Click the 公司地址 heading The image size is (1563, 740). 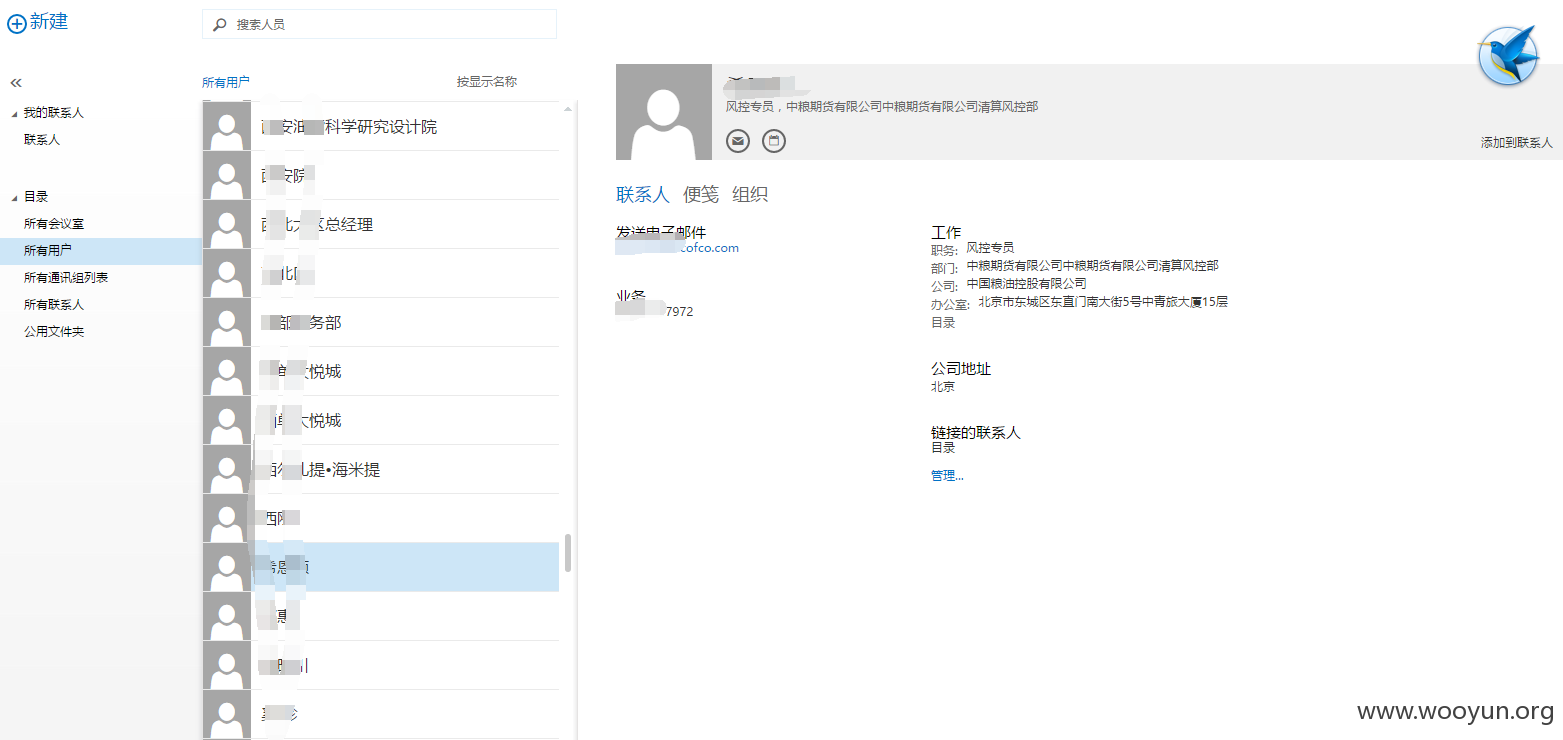(961, 369)
